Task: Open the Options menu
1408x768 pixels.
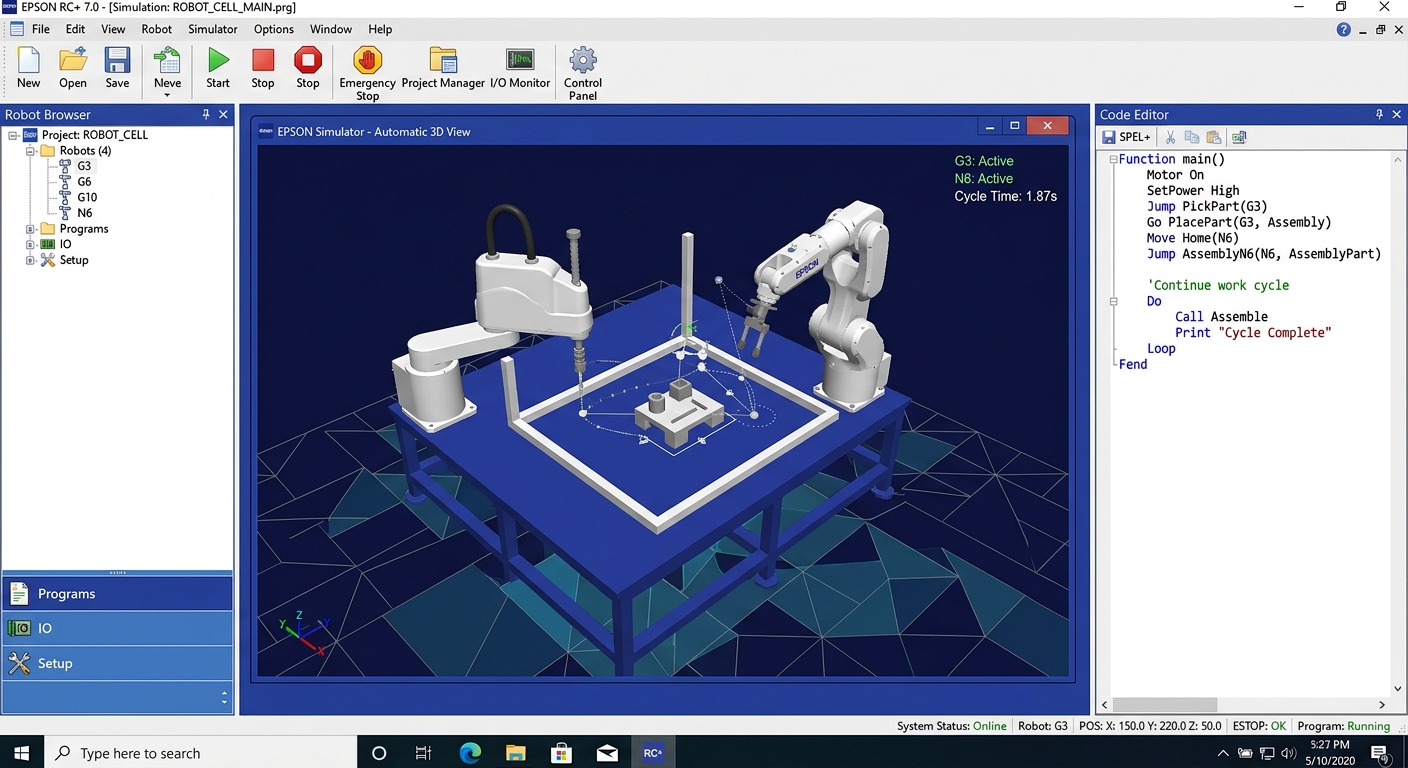Action: [x=274, y=29]
